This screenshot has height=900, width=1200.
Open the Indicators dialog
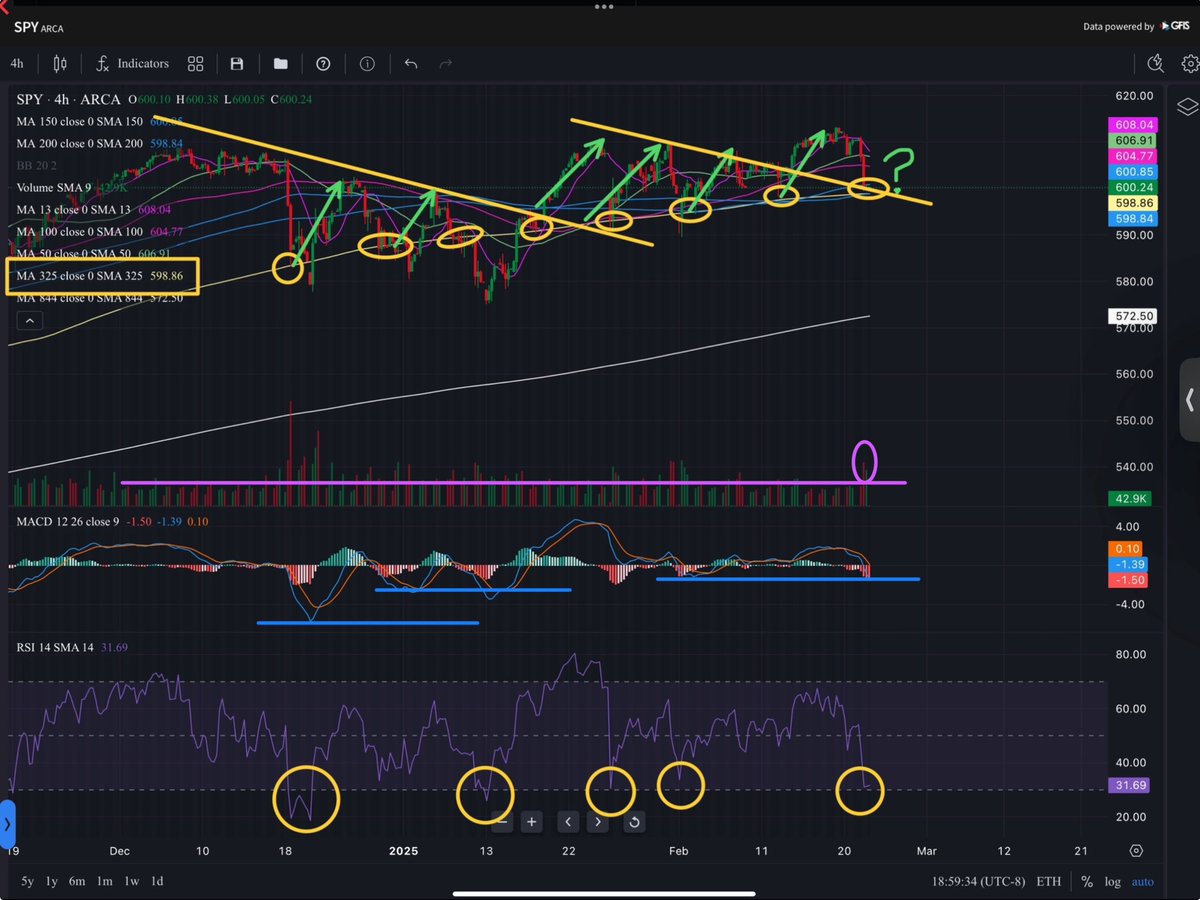coord(132,63)
